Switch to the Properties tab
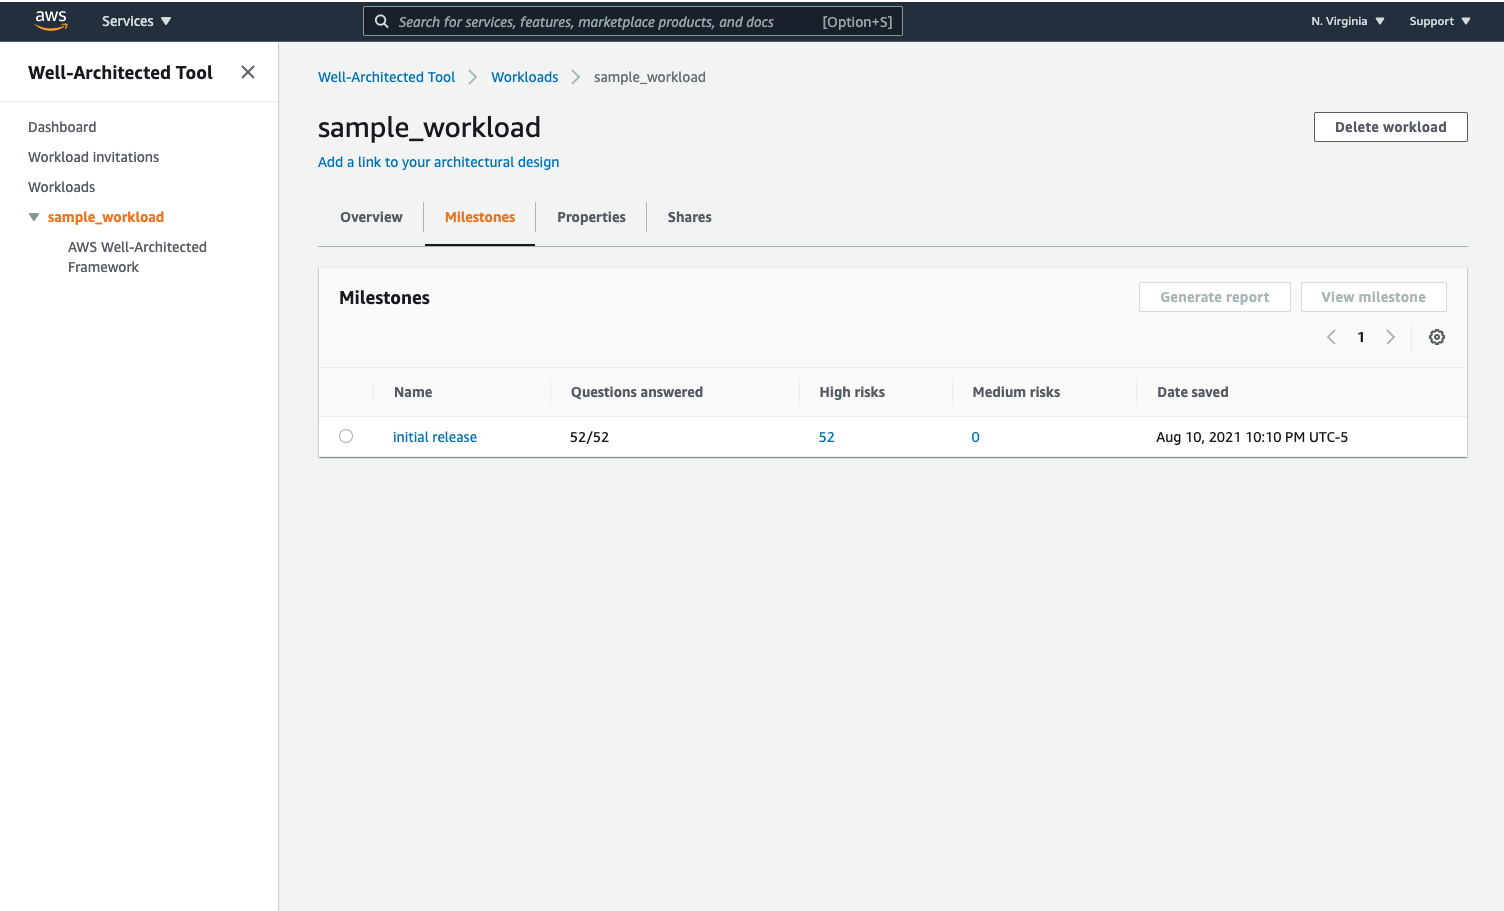 pyautogui.click(x=591, y=217)
